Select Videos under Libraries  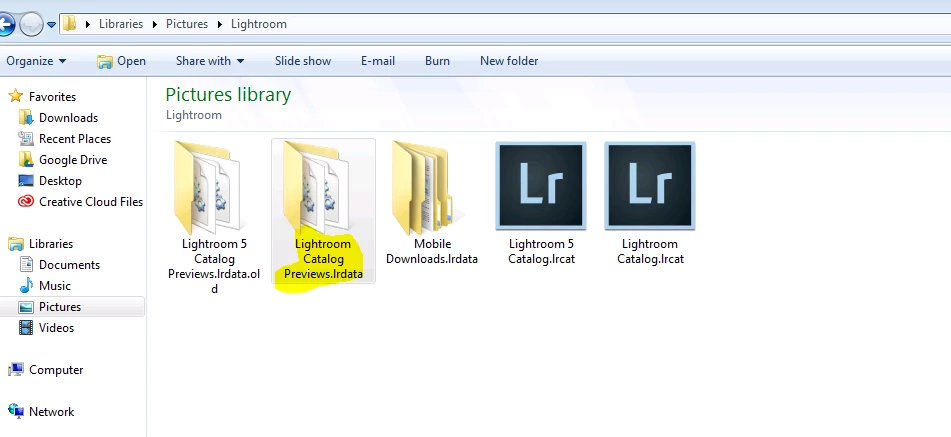(x=56, y=327)
